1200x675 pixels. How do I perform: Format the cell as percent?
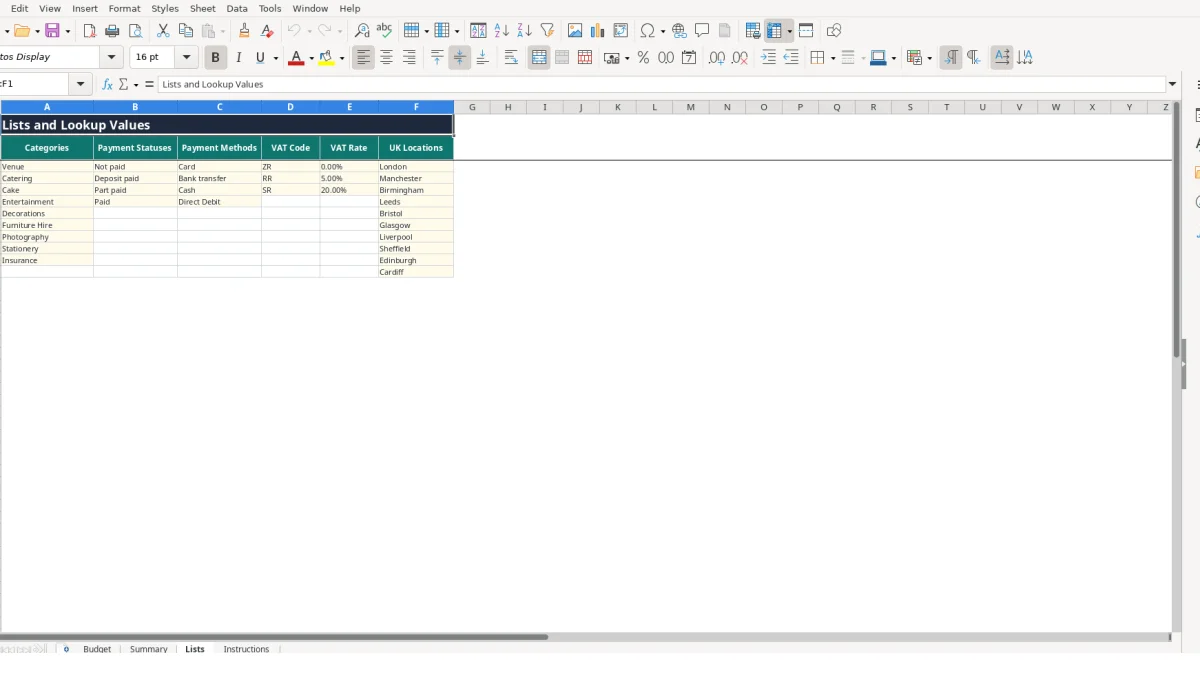tap(643, 58)
